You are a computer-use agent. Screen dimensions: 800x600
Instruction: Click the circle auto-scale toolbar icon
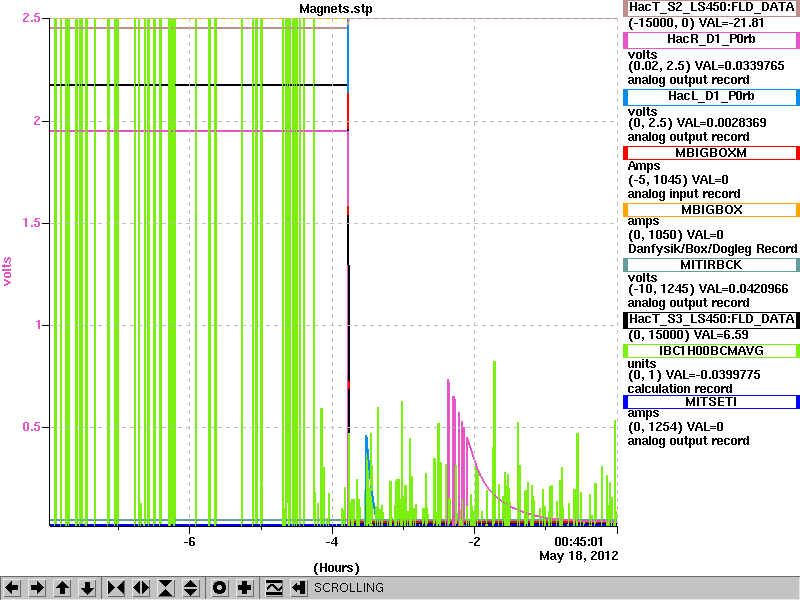click(219, 588)
